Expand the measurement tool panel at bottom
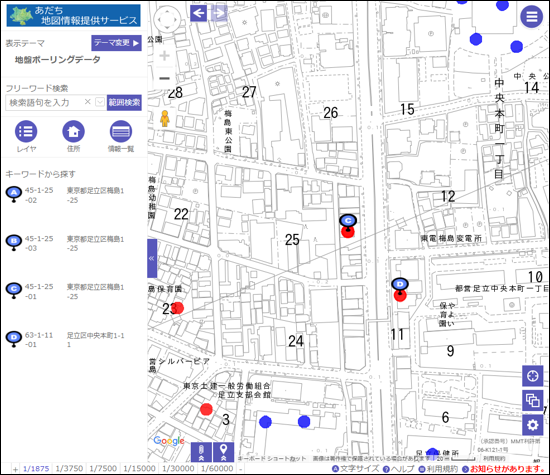 pyautogui.click(x=201, y=452)
